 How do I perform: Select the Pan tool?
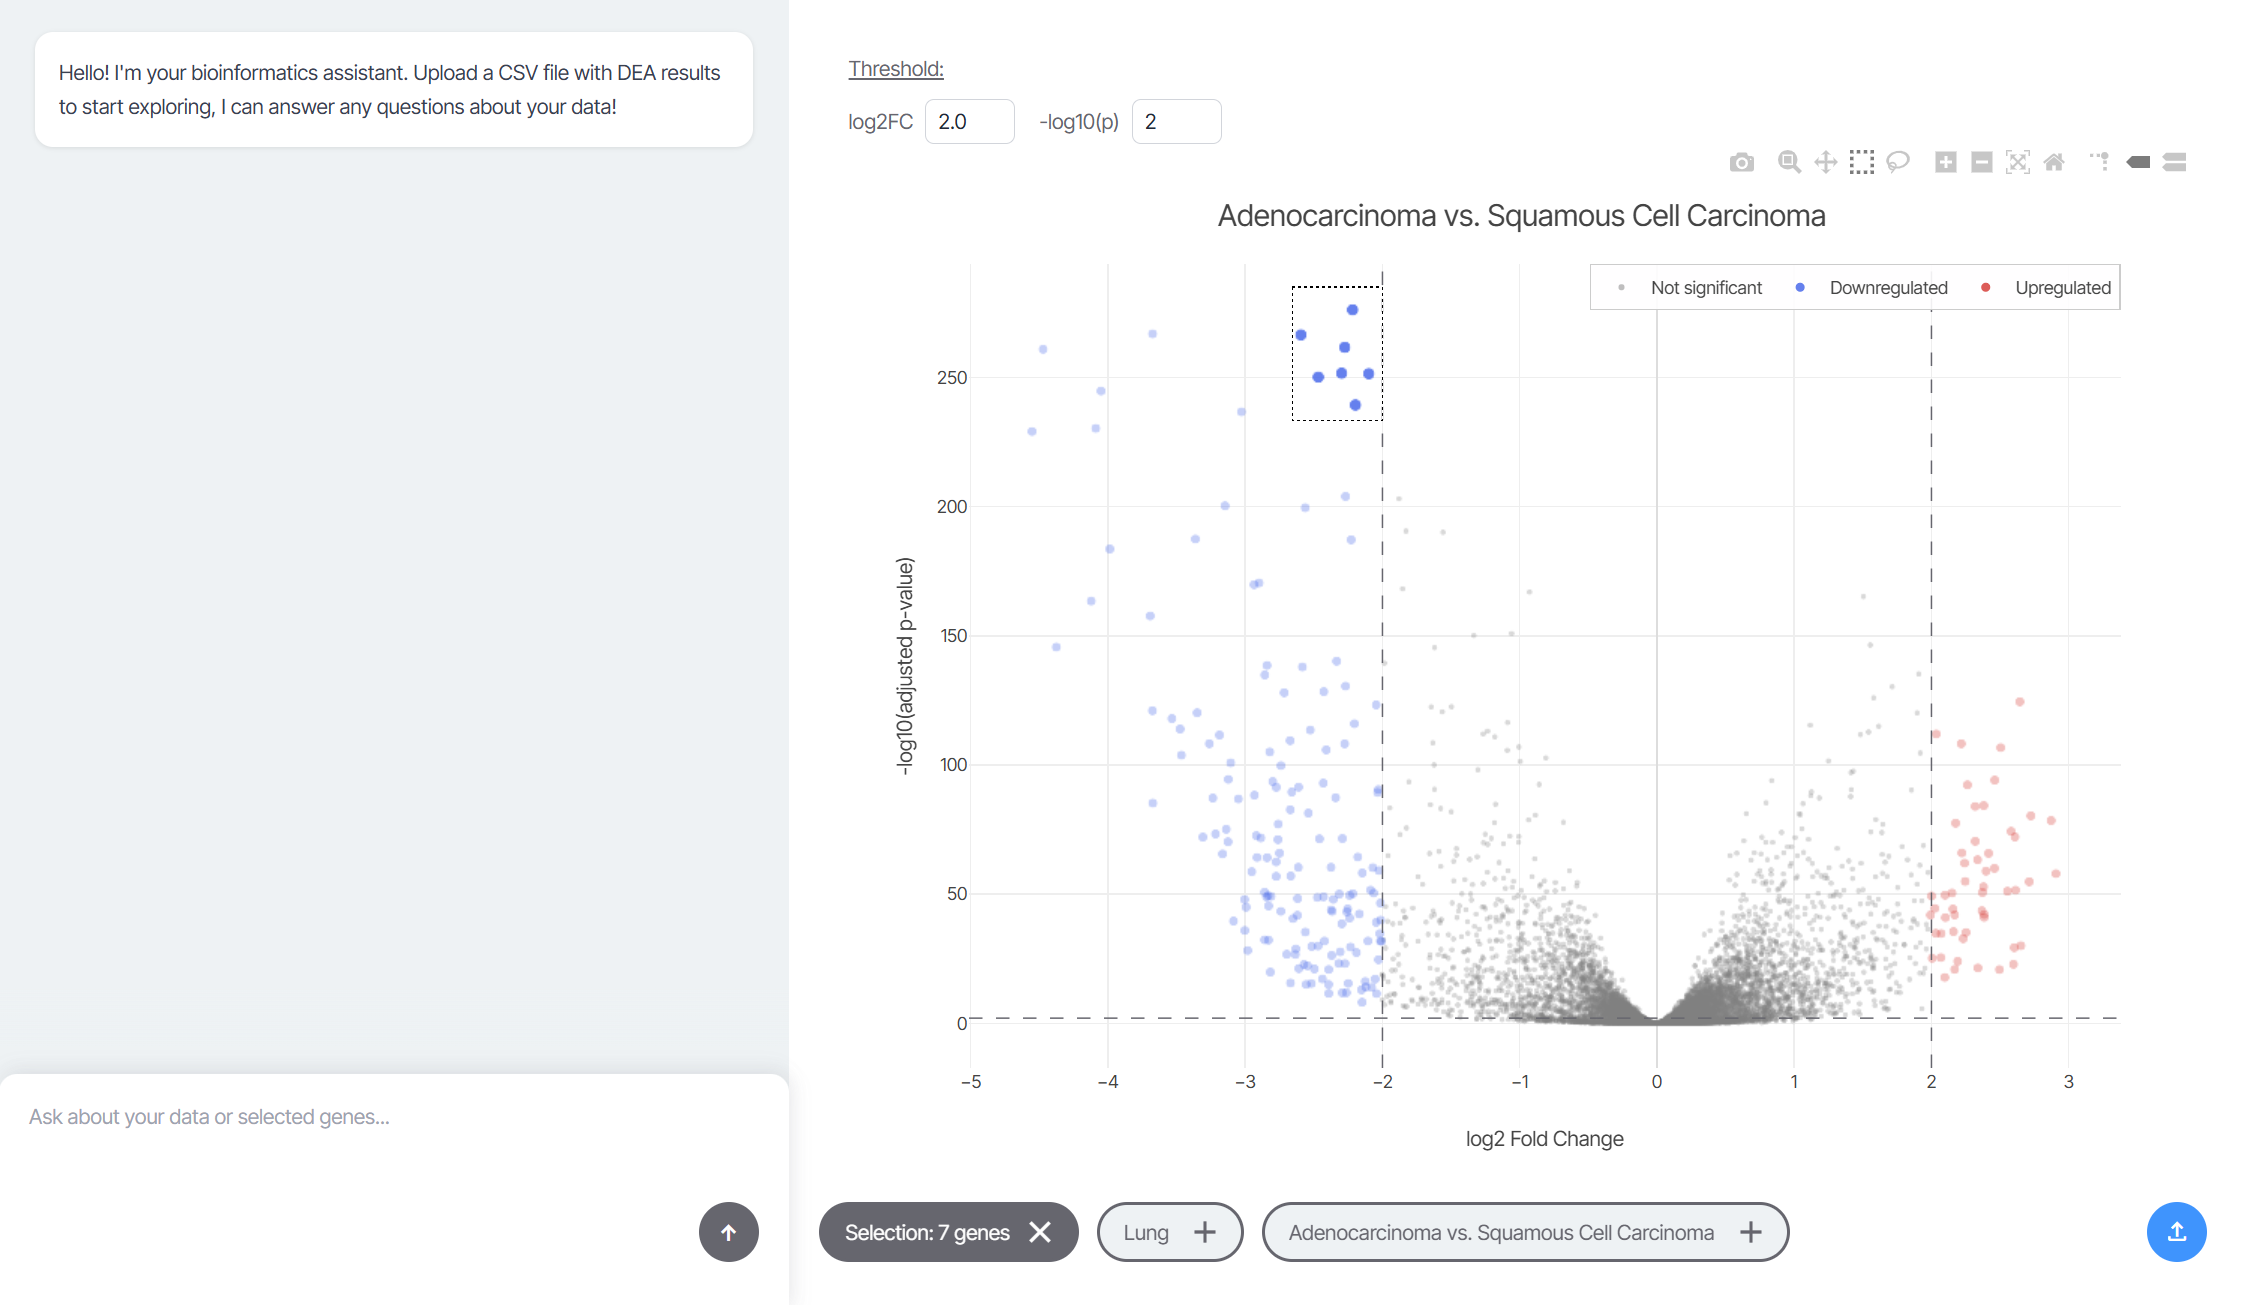(1825, 162)
